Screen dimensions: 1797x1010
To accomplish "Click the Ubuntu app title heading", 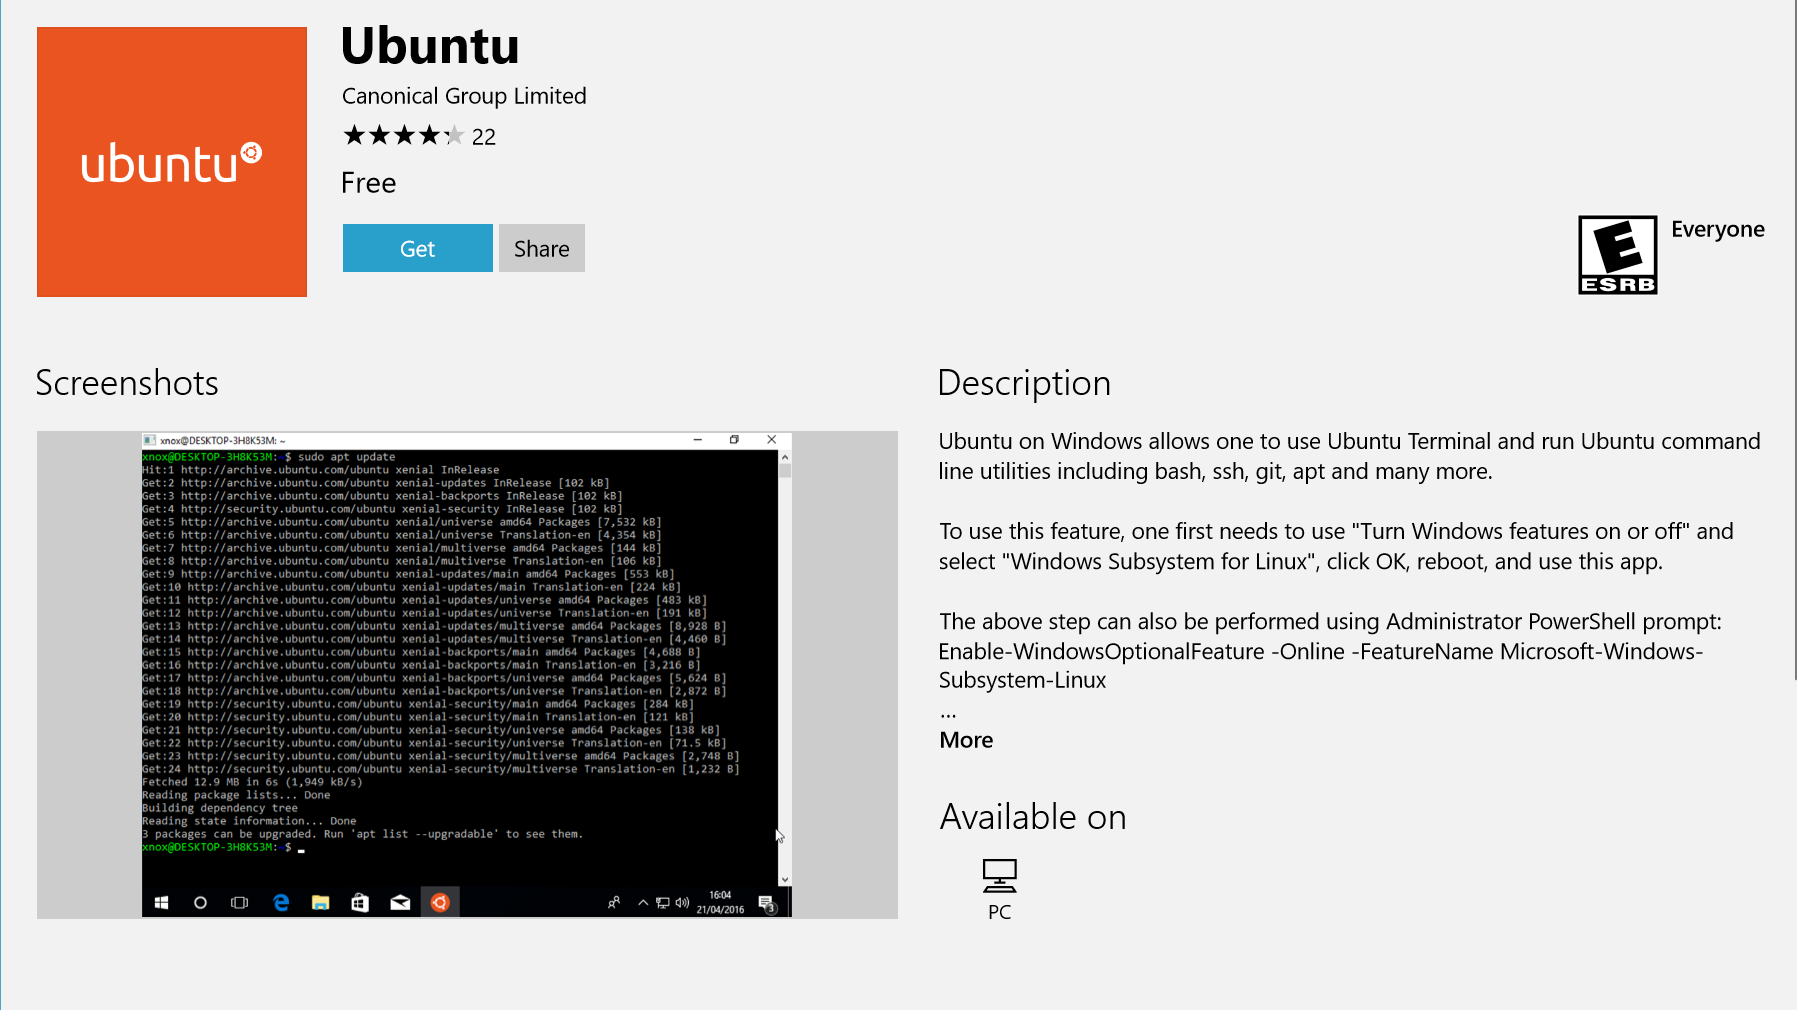I will point(430,46).
